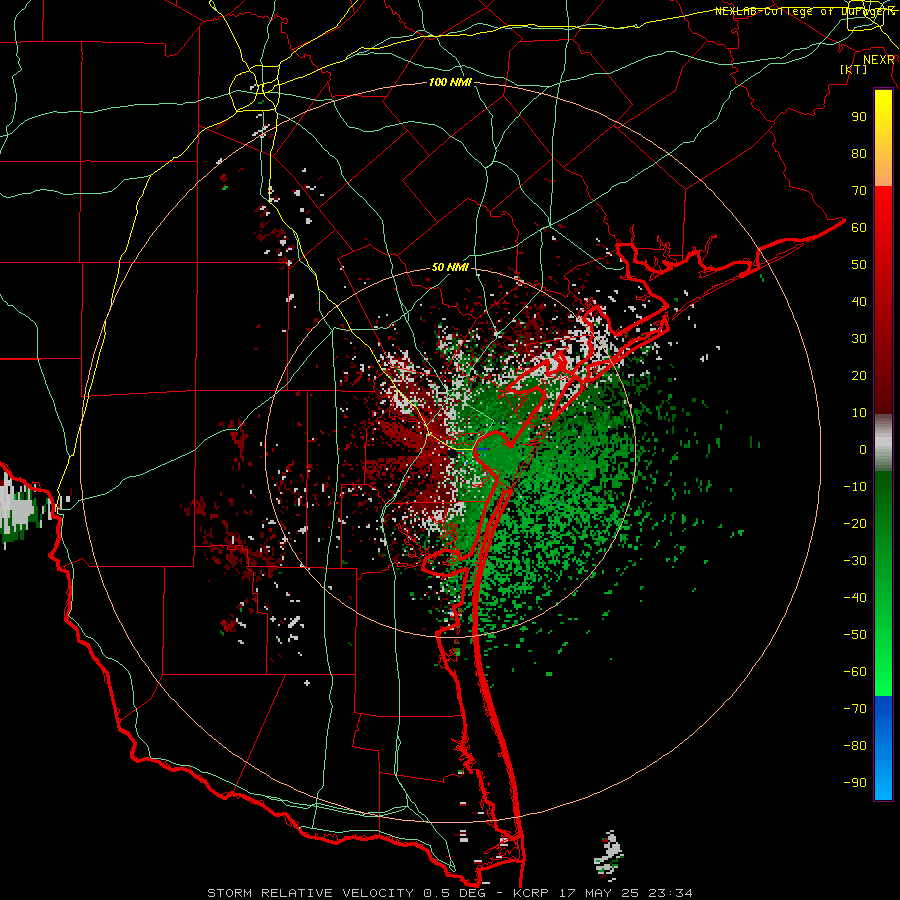Click the "50 NMI" range ring label
Viewport: 900px width, 900px height.
[450, 267]
